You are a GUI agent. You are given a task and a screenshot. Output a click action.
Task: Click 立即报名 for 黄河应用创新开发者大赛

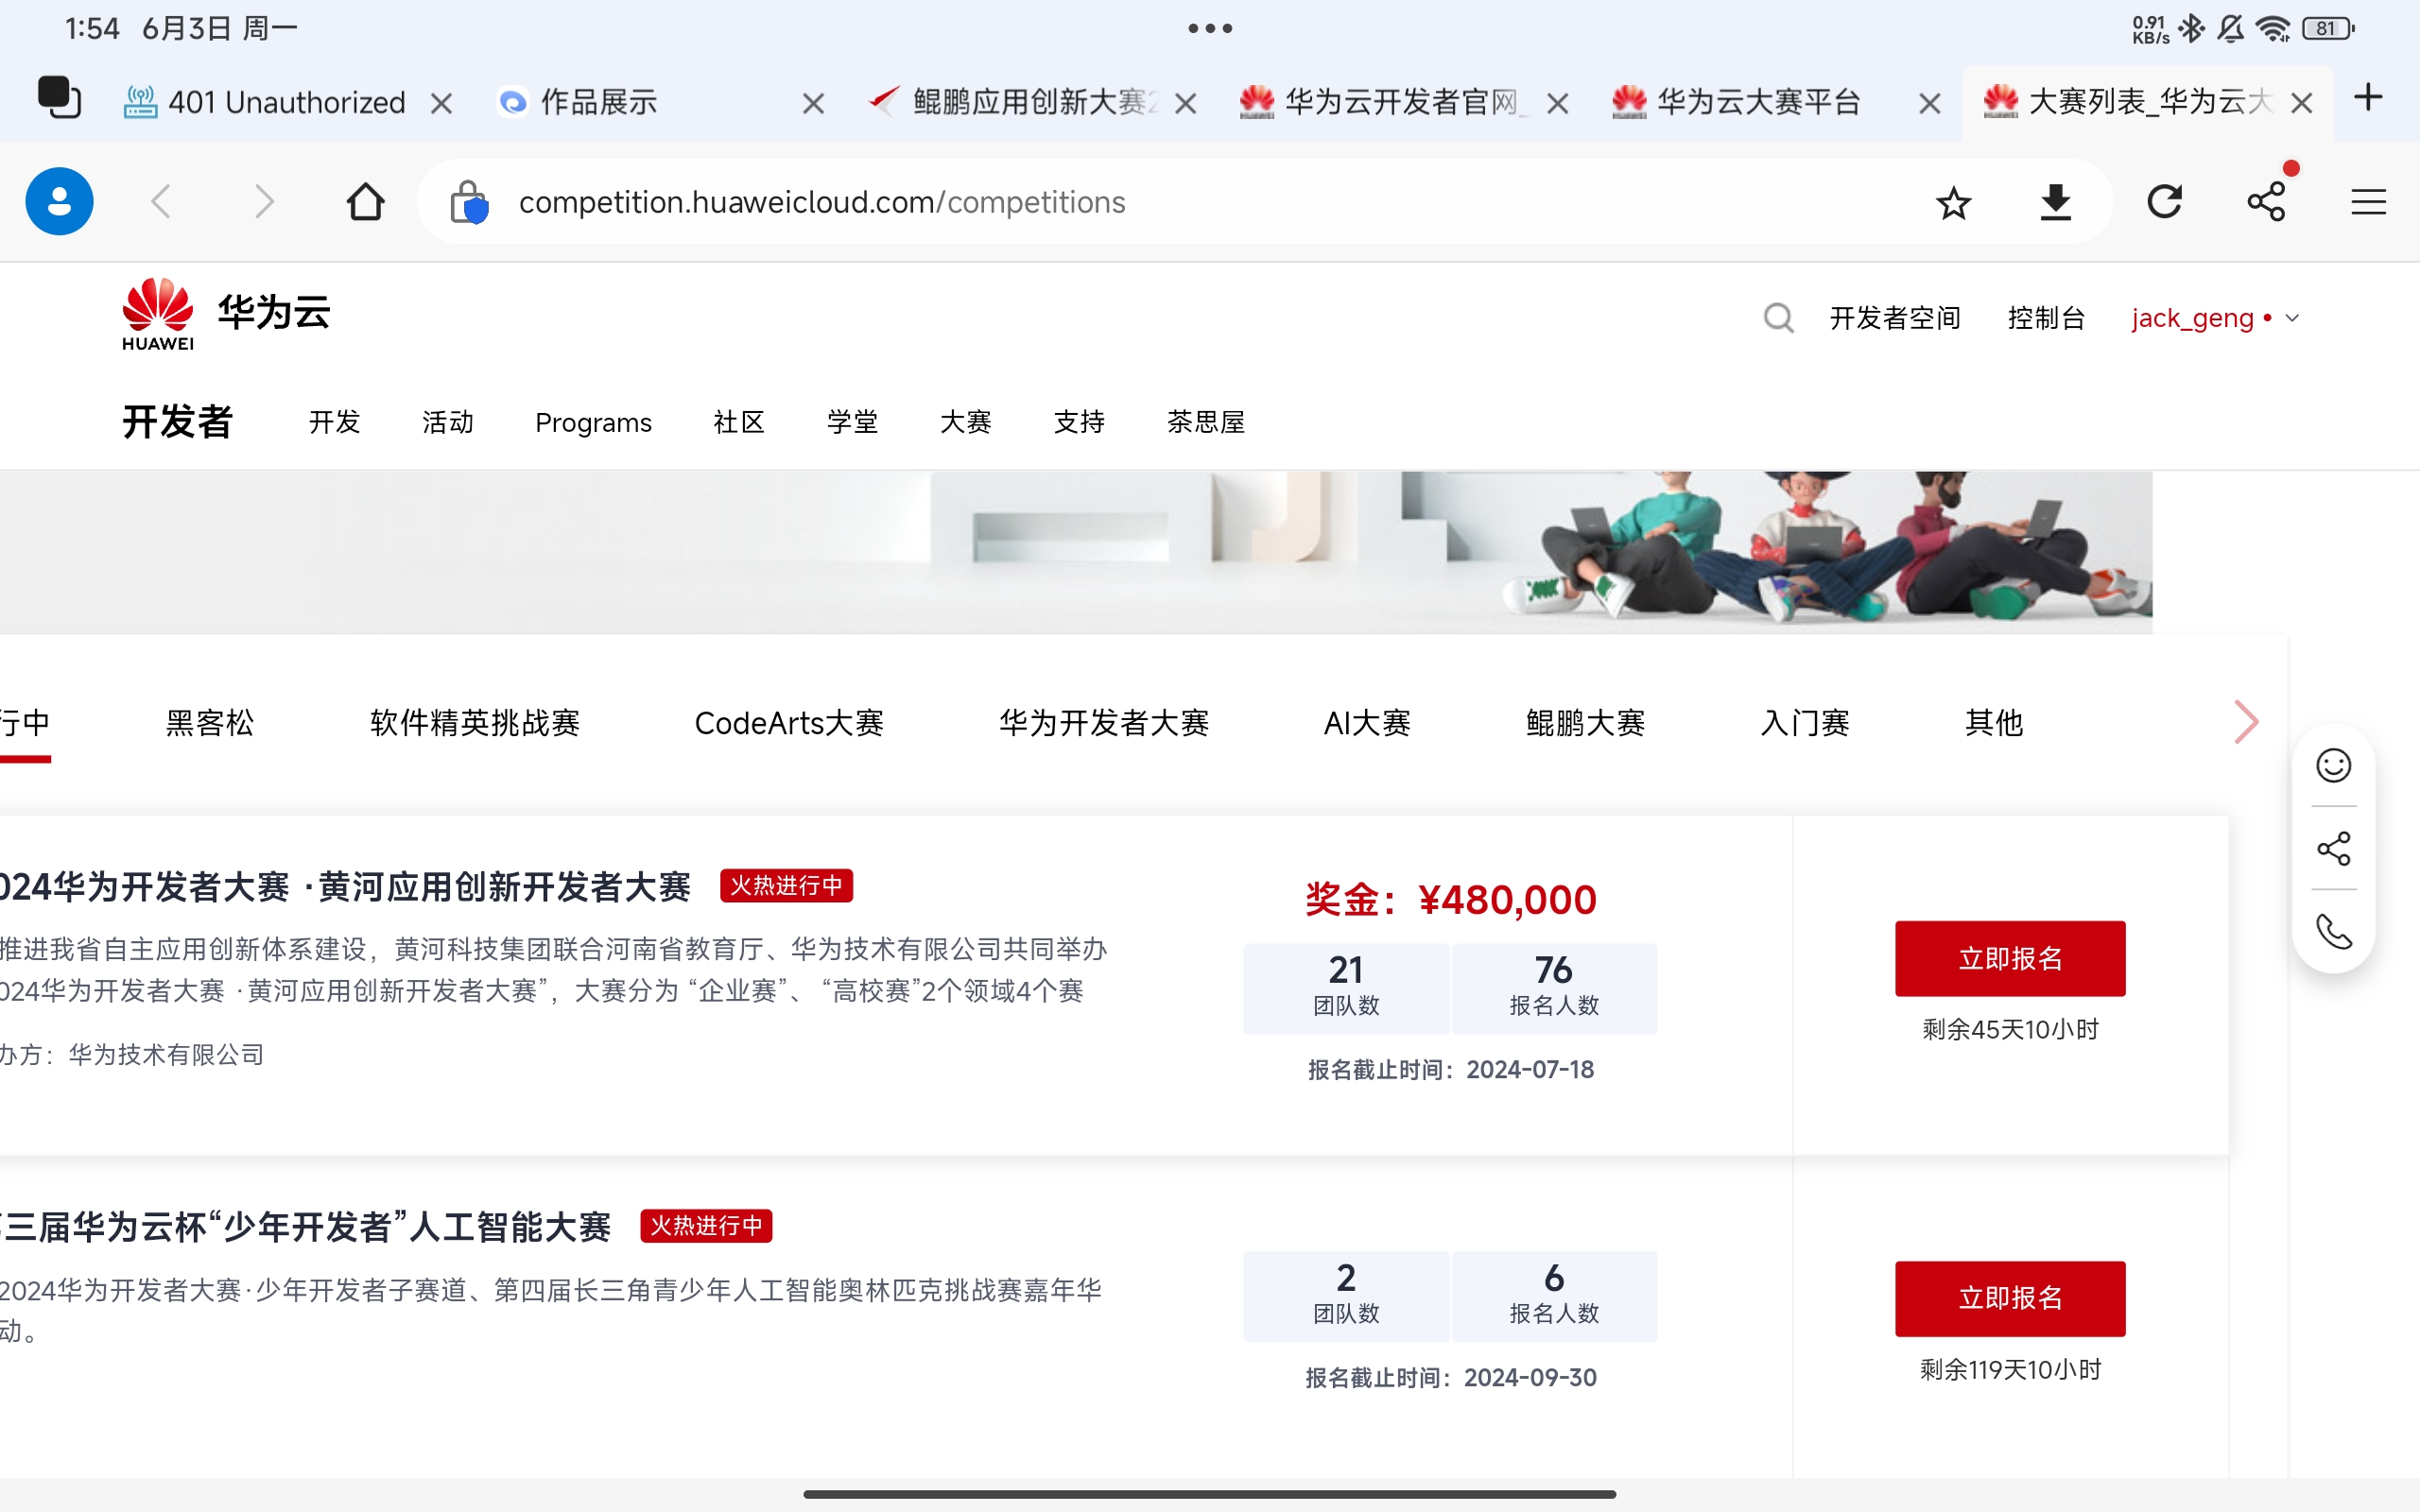point(2010,958)
